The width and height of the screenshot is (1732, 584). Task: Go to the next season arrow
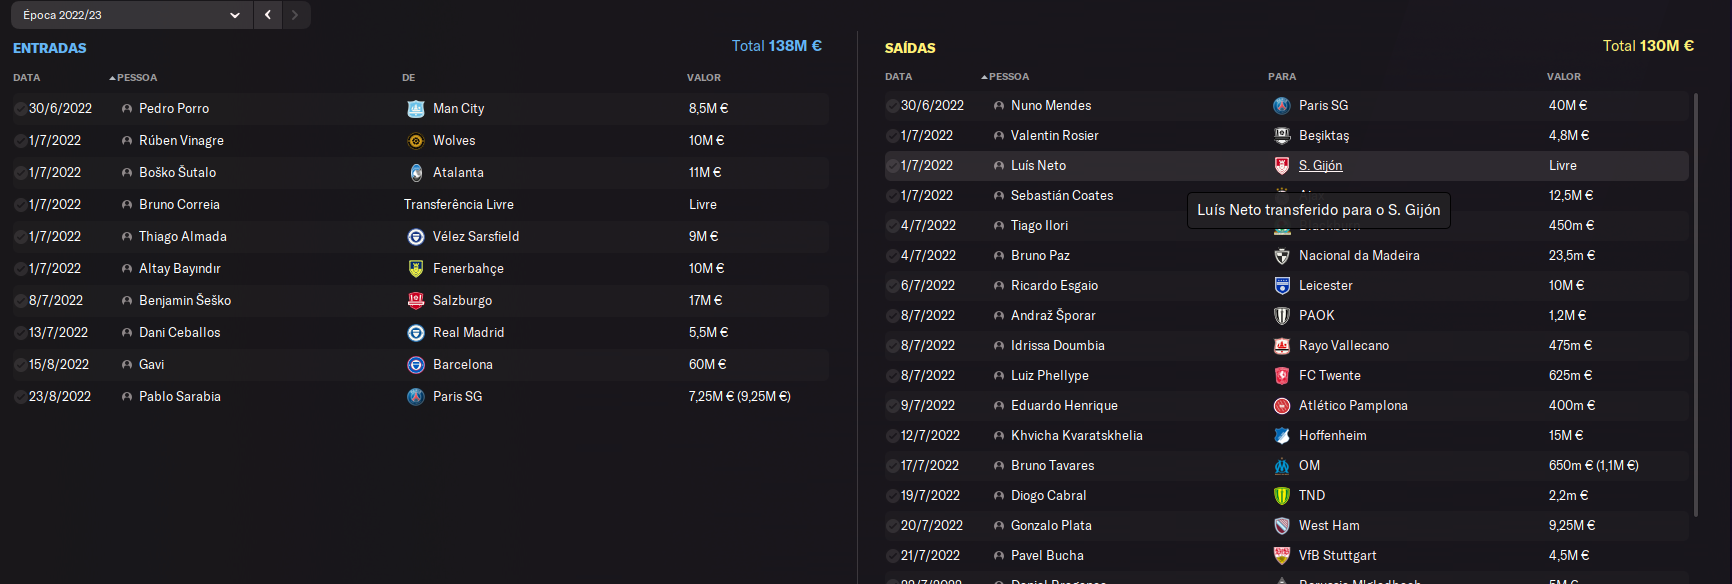(x=295, y=15)
